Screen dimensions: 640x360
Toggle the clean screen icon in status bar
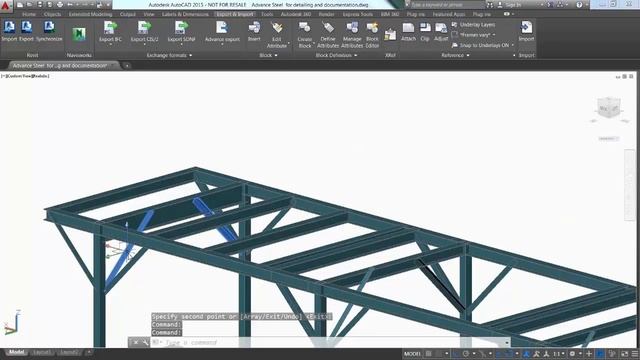click(x=624, y=354)
